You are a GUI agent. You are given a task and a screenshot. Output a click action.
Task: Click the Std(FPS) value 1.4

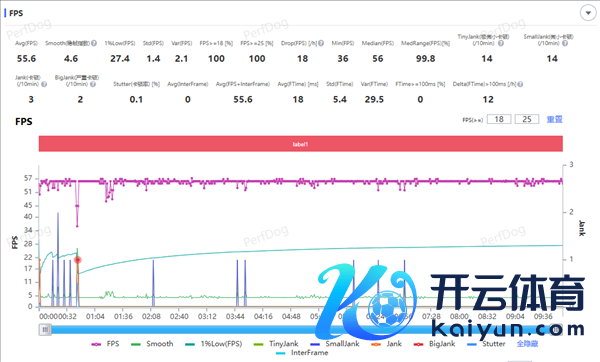click(x=153, y=59)
